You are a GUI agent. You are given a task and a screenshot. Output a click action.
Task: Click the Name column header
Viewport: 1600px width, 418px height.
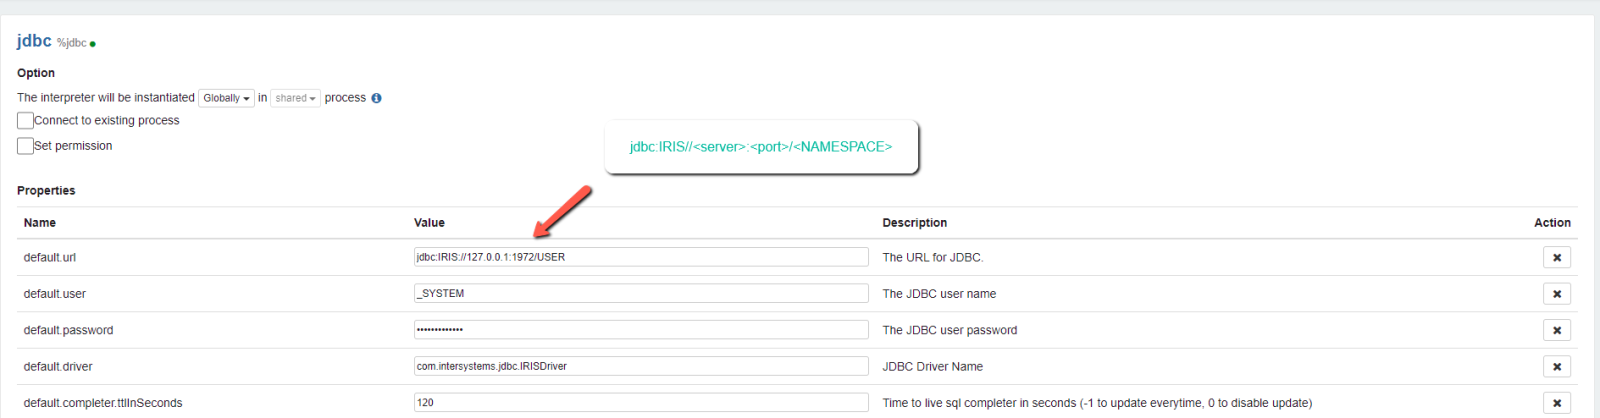coord(40,223)
